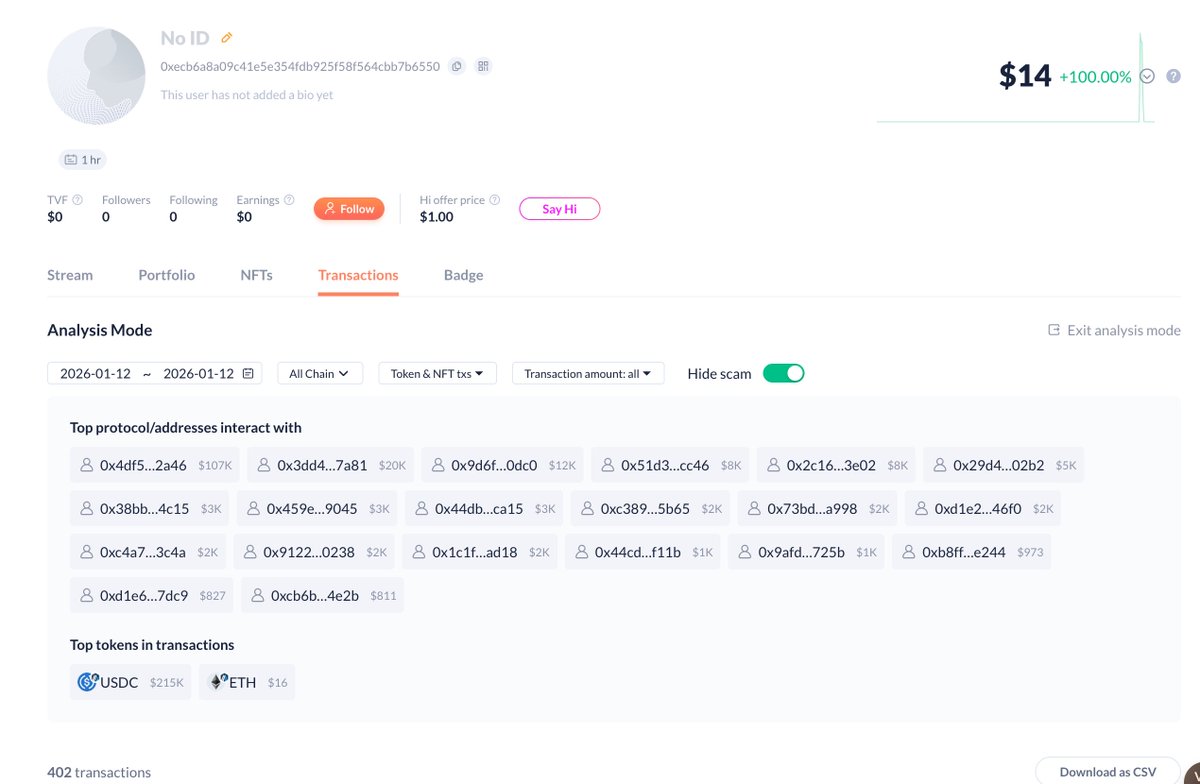Image resolution: width=1200 pixels, height=784 pixels.
Task: Select address 0x2c16...3e02 chip
Action: pyautogui.click(x=837, y=465)
